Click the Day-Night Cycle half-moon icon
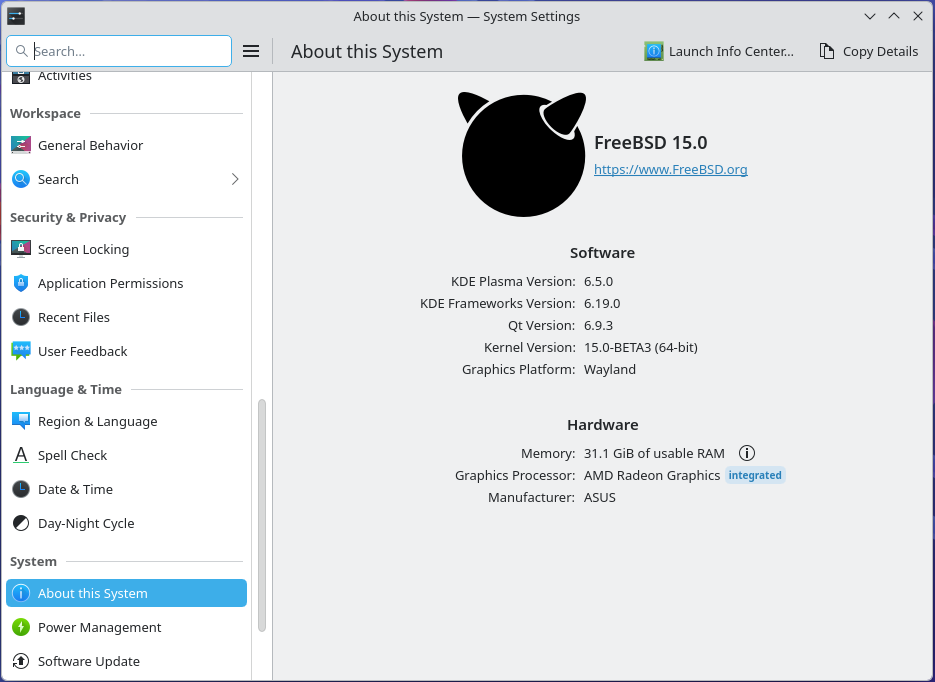Screen dimensions: 935x682 [x=21, y=523]
